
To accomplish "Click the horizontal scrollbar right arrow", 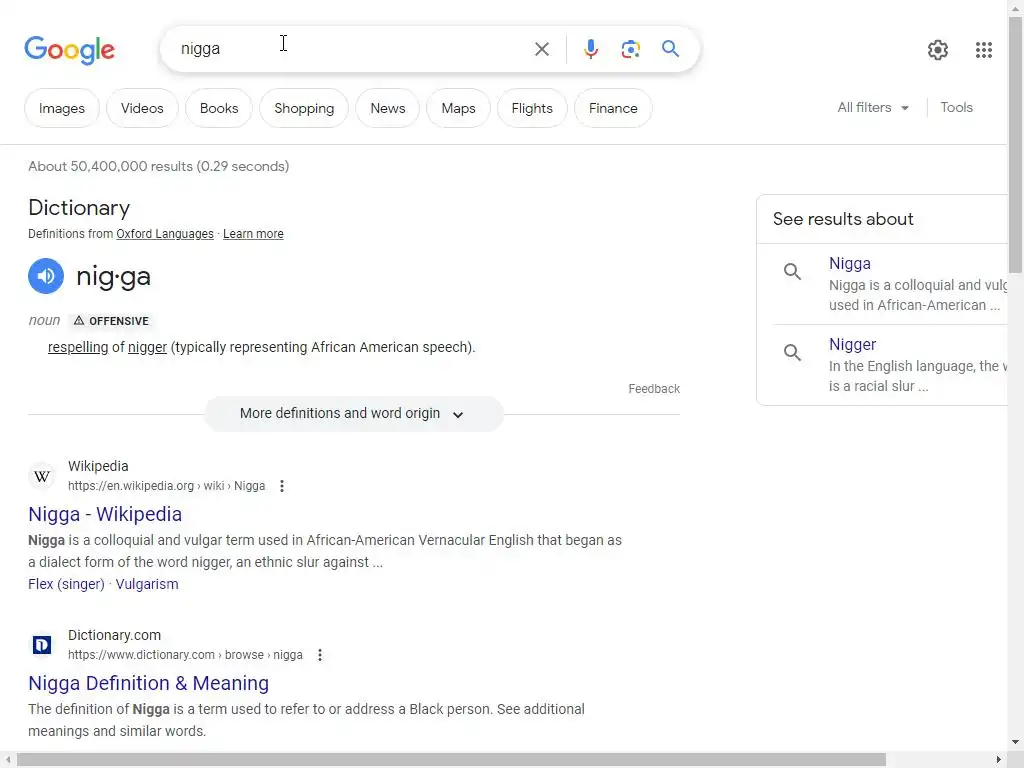I will tap(999, 760).
